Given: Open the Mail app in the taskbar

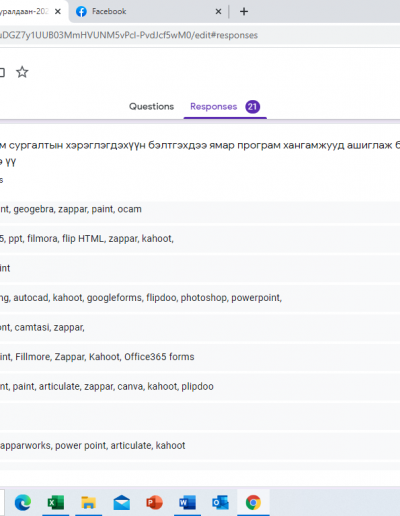Looking at the screenshot, I should [x=122, y=503].
